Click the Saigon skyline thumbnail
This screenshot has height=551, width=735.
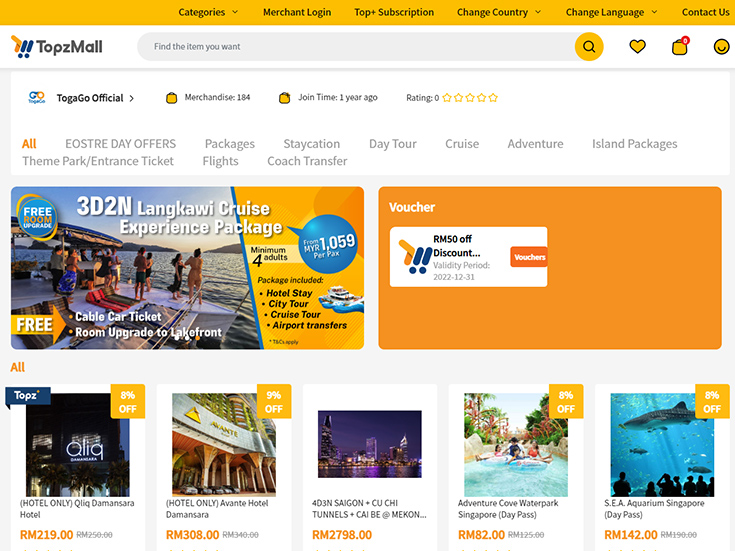click(x=370, y=444)
